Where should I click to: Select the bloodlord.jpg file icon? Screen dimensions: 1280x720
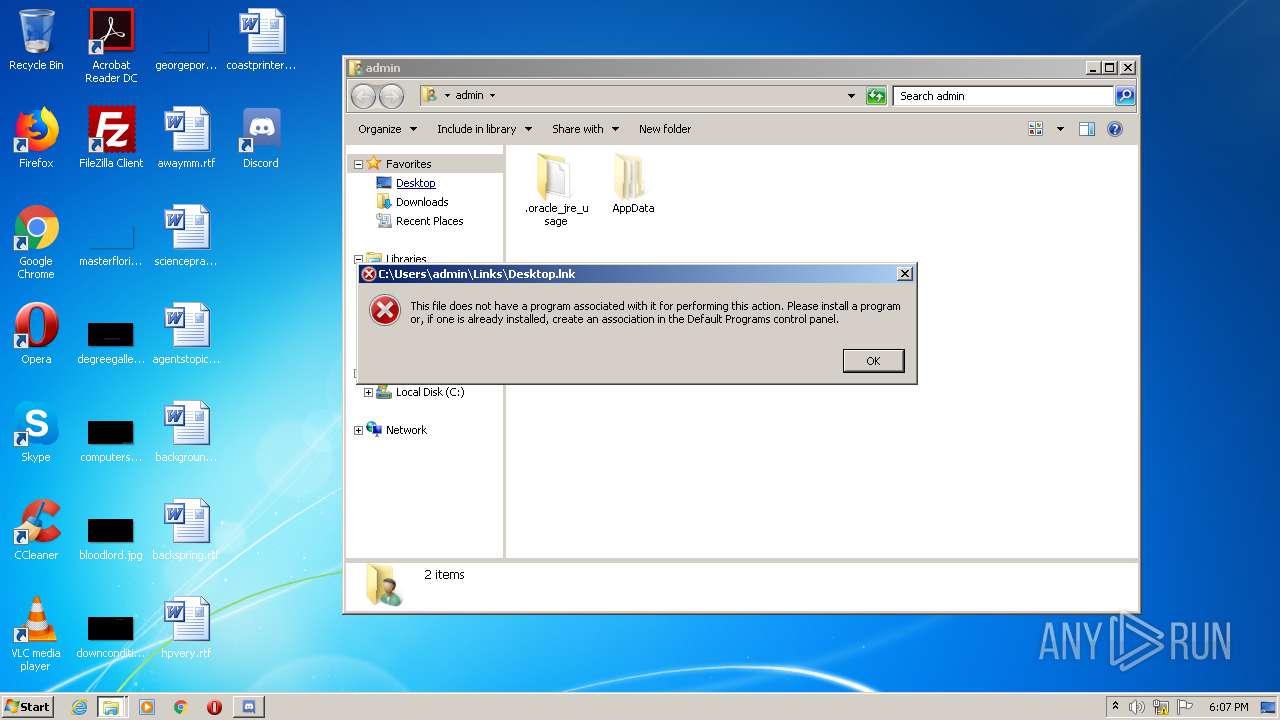point(111,538)
